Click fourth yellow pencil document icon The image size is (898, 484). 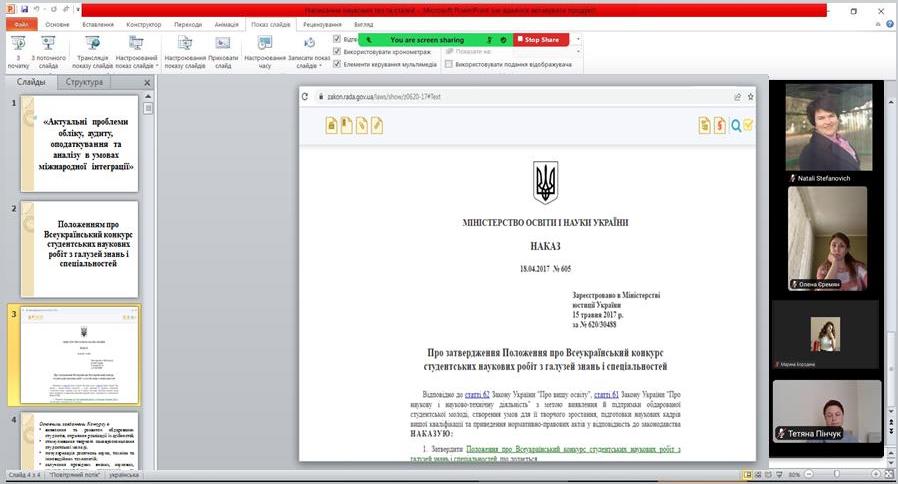pos(376,125)
